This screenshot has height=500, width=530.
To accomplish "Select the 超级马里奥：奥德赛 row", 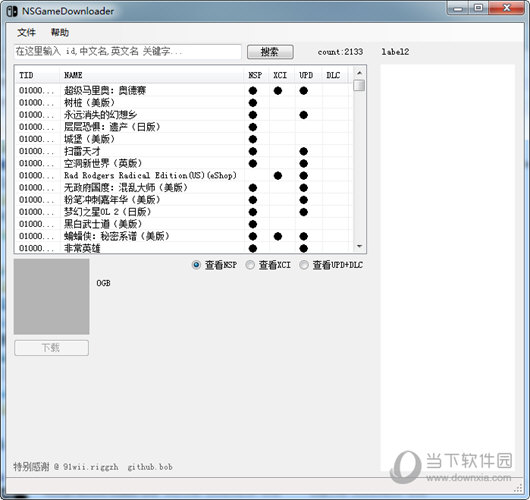I will 183,91.
